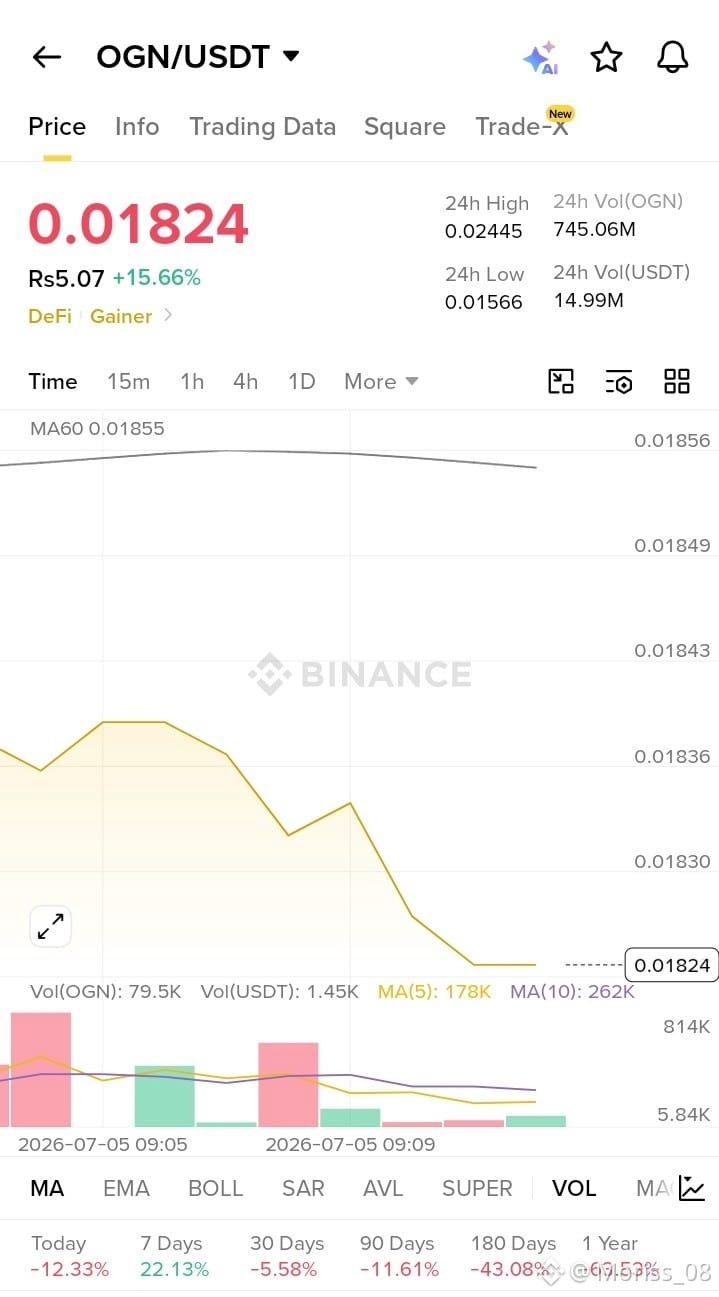719x1297 pixels.
Task: Tap the picture-in-picture chart icon
Action: (561, 381)
